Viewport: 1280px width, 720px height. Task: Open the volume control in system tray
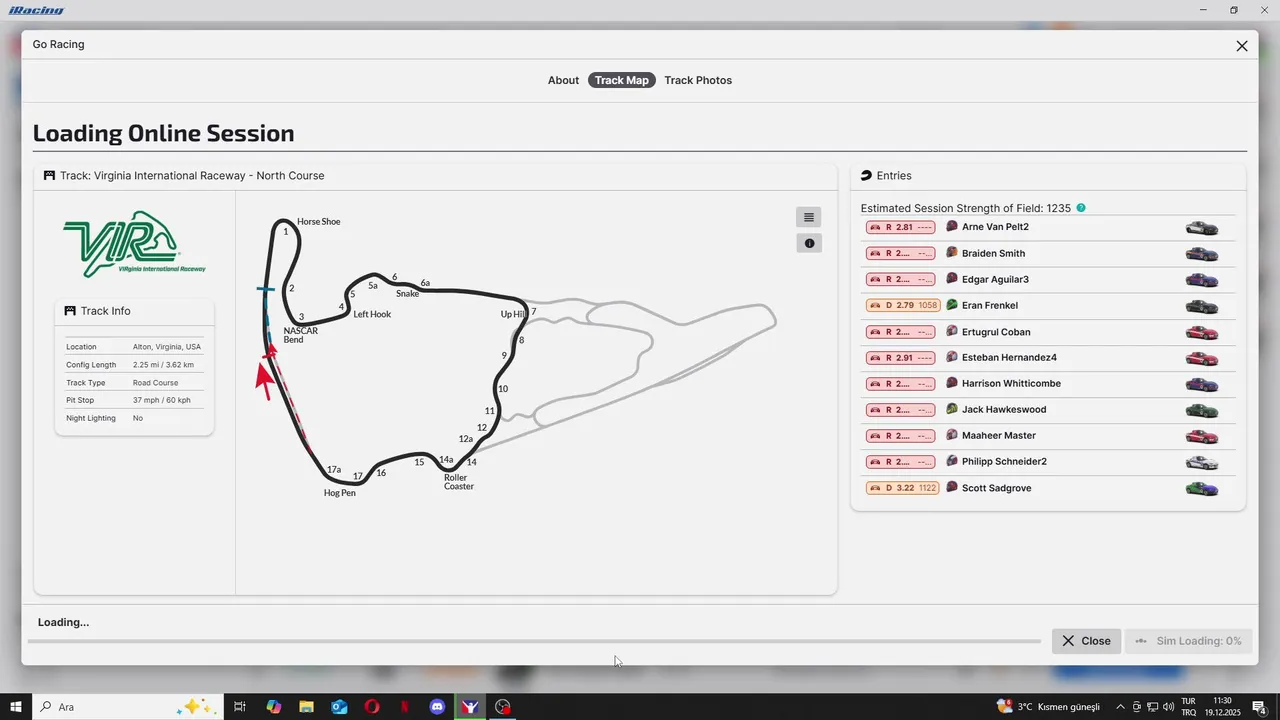(1168, 707)
